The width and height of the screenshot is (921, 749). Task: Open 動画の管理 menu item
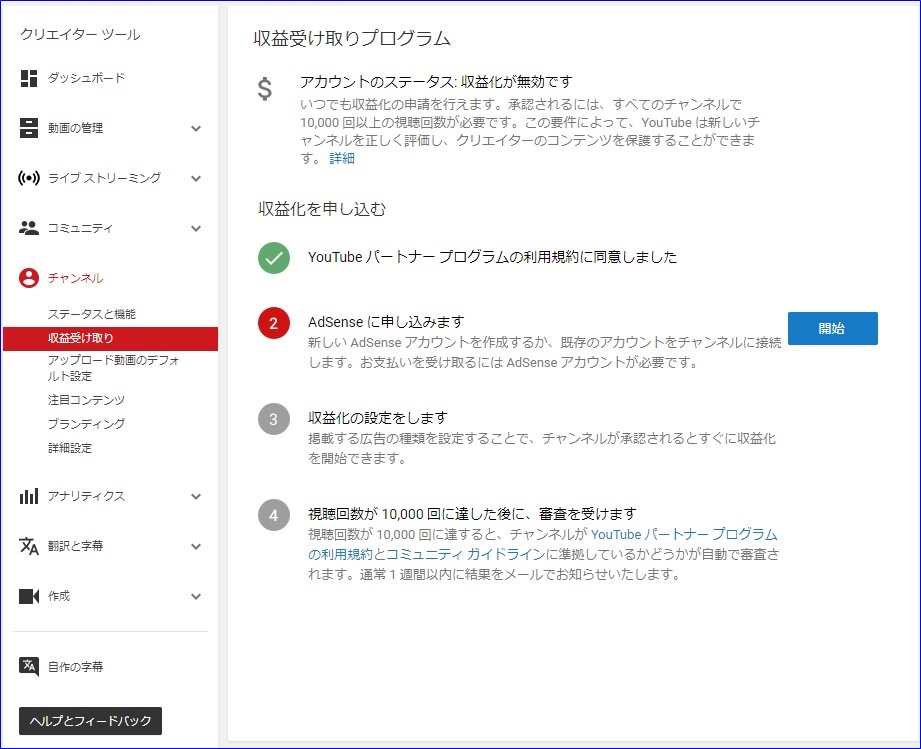75,128
